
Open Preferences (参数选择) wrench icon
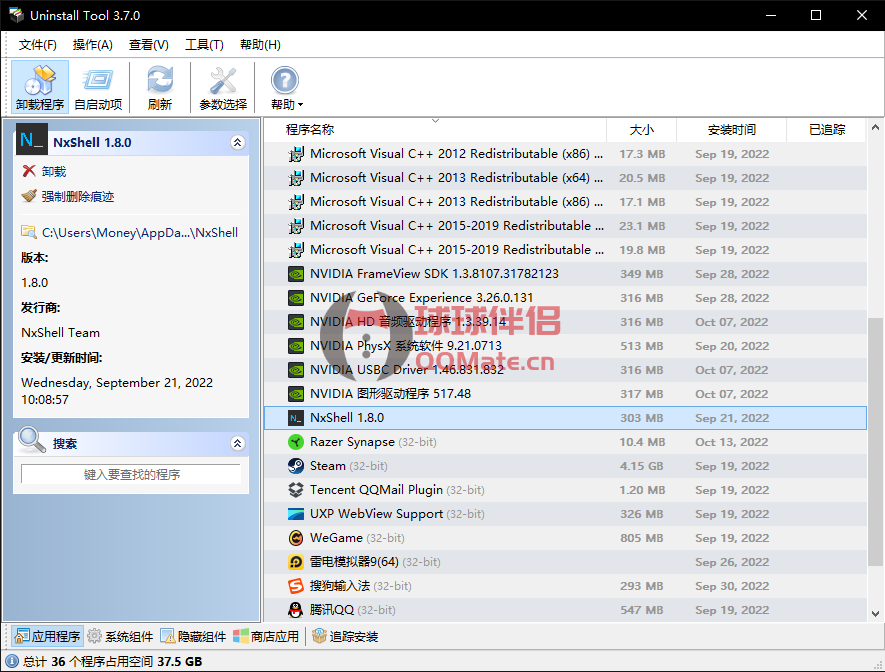[222, 87]
